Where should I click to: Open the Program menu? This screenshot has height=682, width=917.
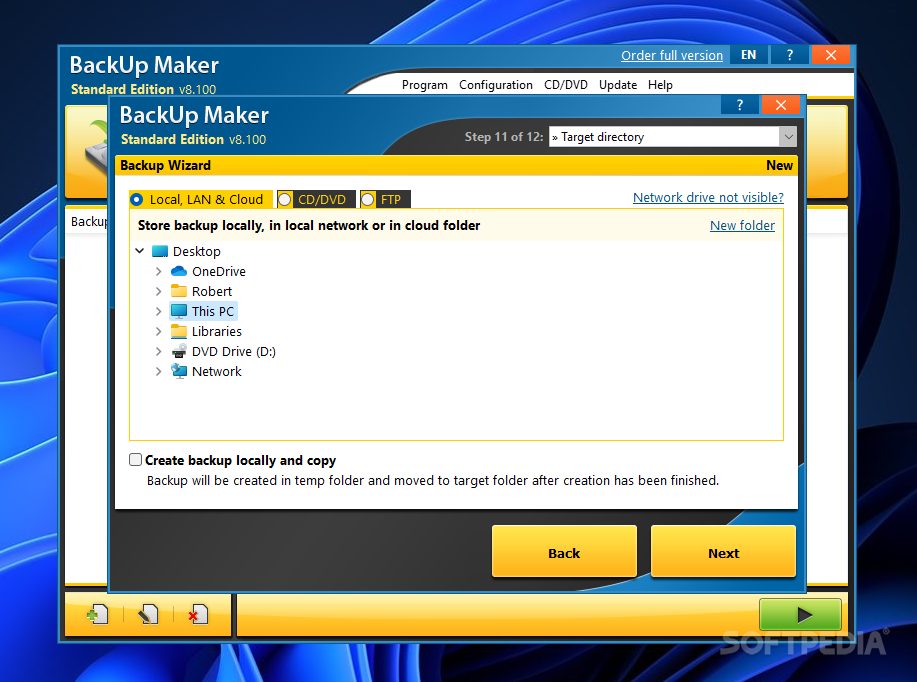(425, 85)
